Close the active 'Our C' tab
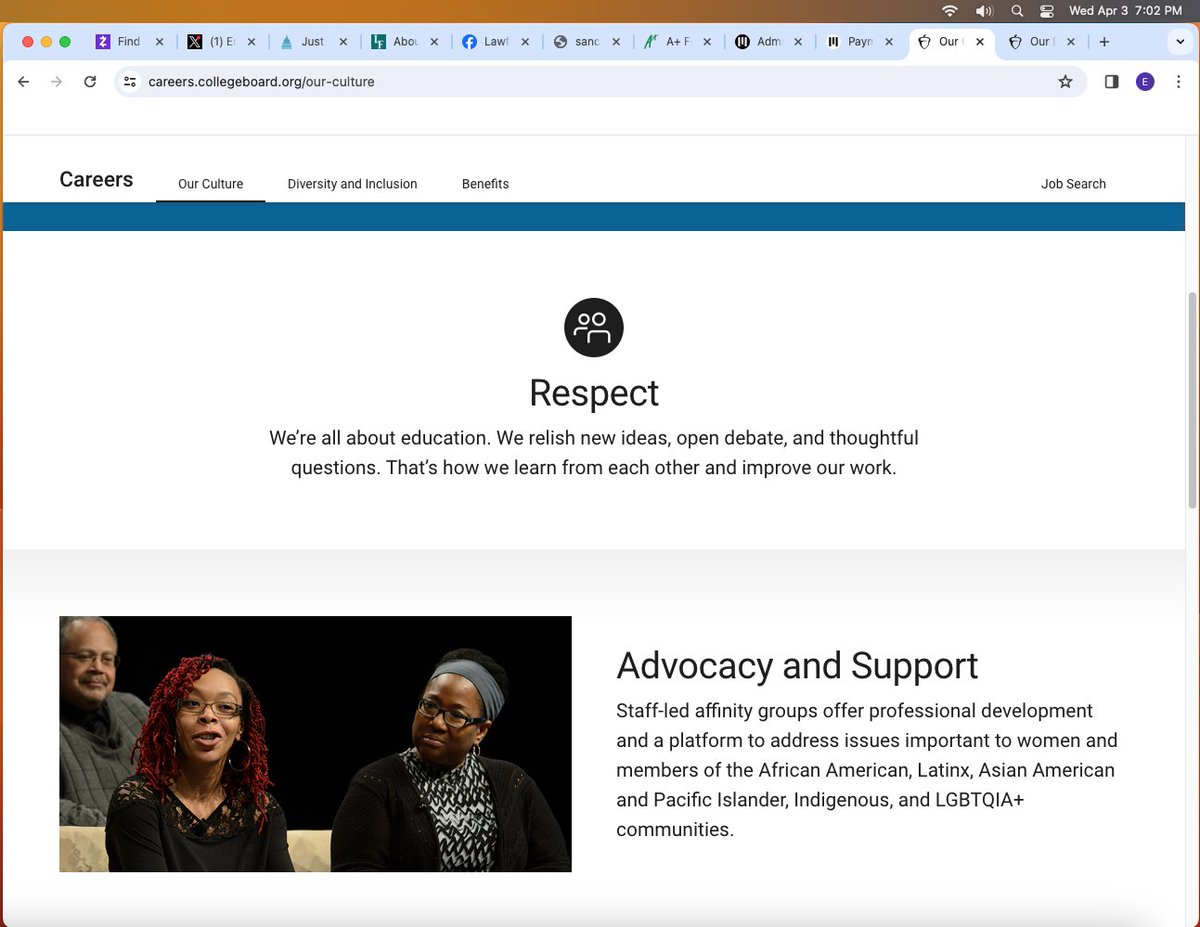1200x927 pixels. point(980,42)
